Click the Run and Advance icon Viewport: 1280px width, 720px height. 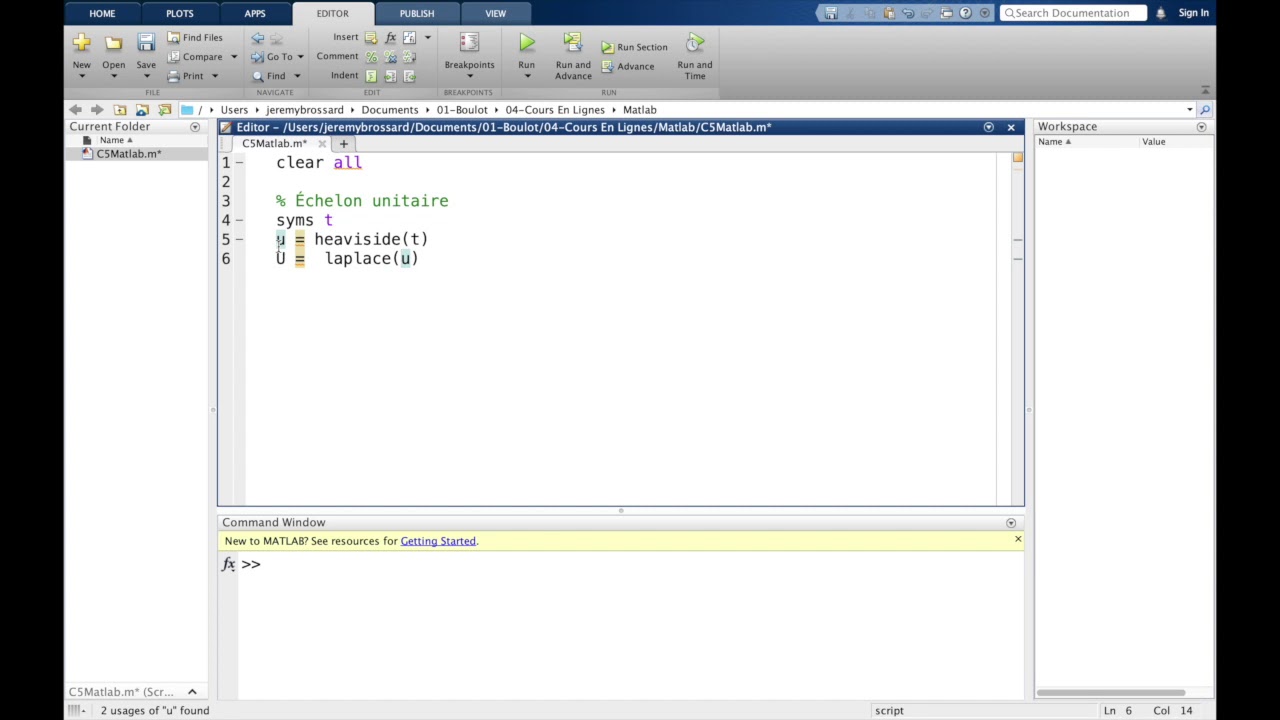(x=573, y=42)
